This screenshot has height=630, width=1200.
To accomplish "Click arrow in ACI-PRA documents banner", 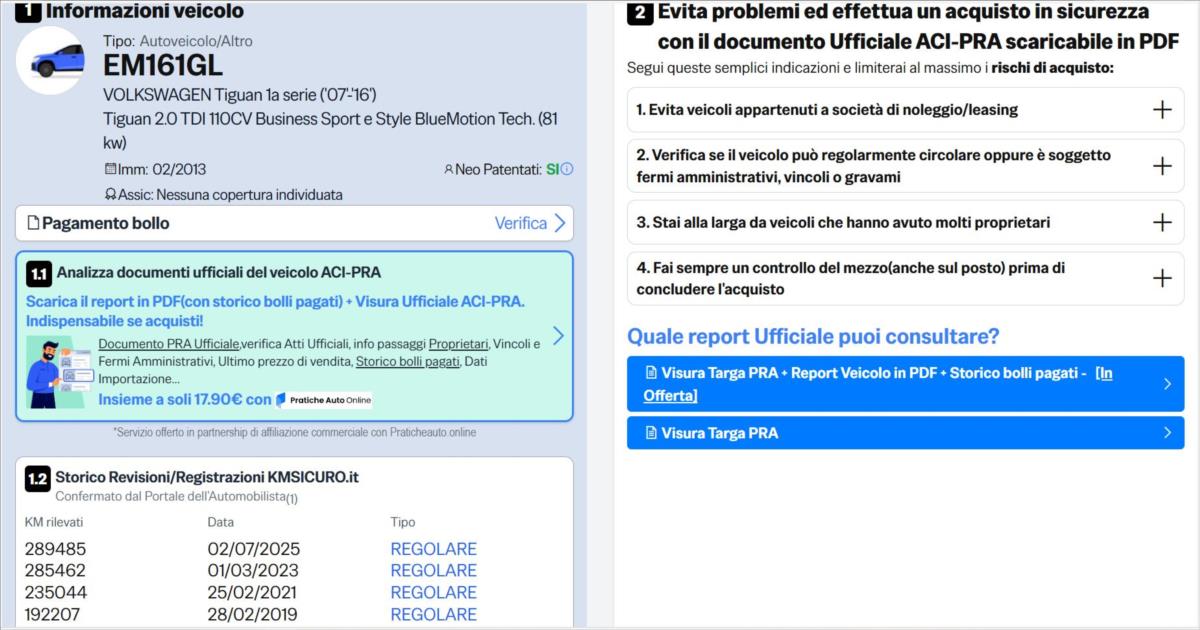I will pos(558,336).
